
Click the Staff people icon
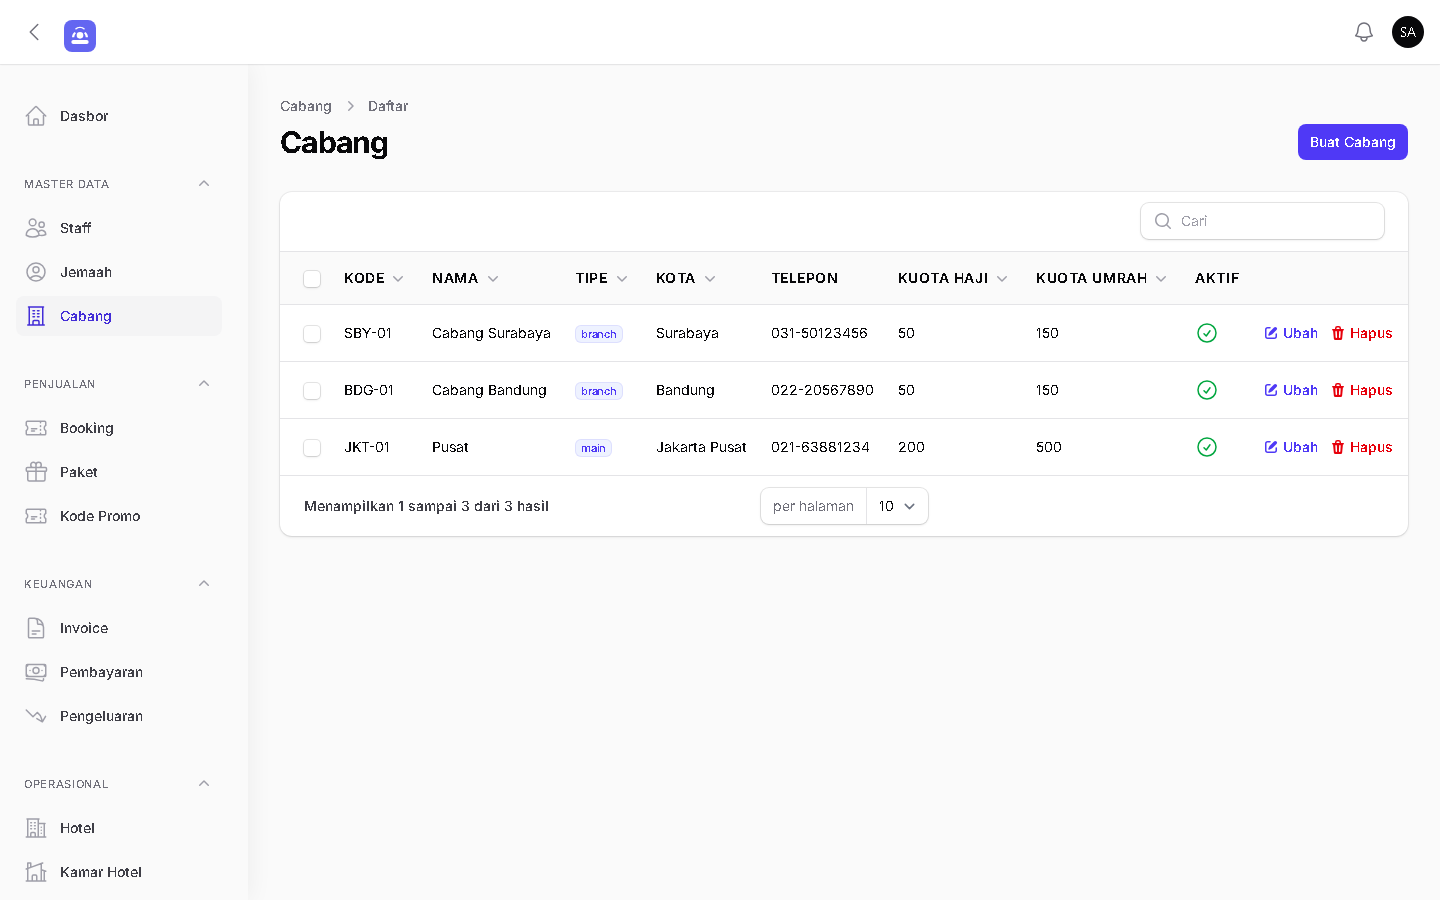36,228
